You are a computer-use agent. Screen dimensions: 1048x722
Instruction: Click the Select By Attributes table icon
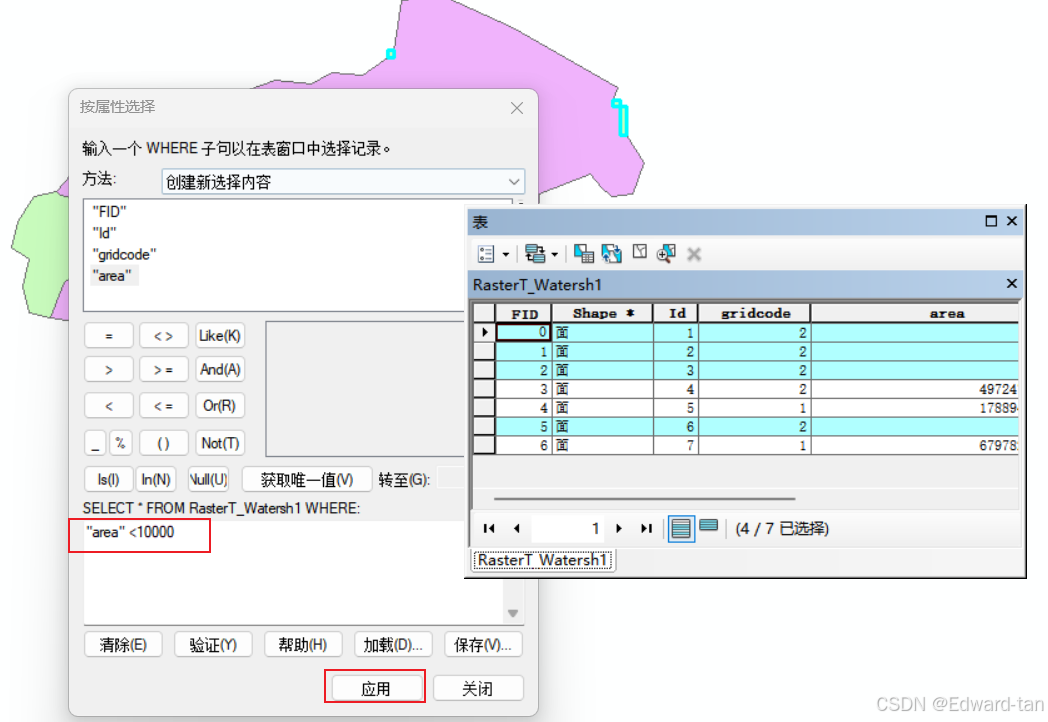583,253
